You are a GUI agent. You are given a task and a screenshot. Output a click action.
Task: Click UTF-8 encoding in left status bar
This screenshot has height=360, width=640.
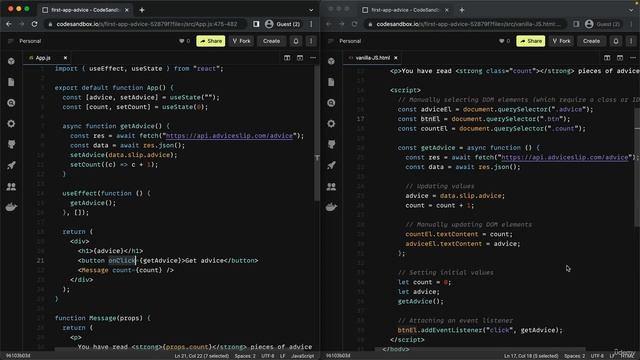click(268, 356)
